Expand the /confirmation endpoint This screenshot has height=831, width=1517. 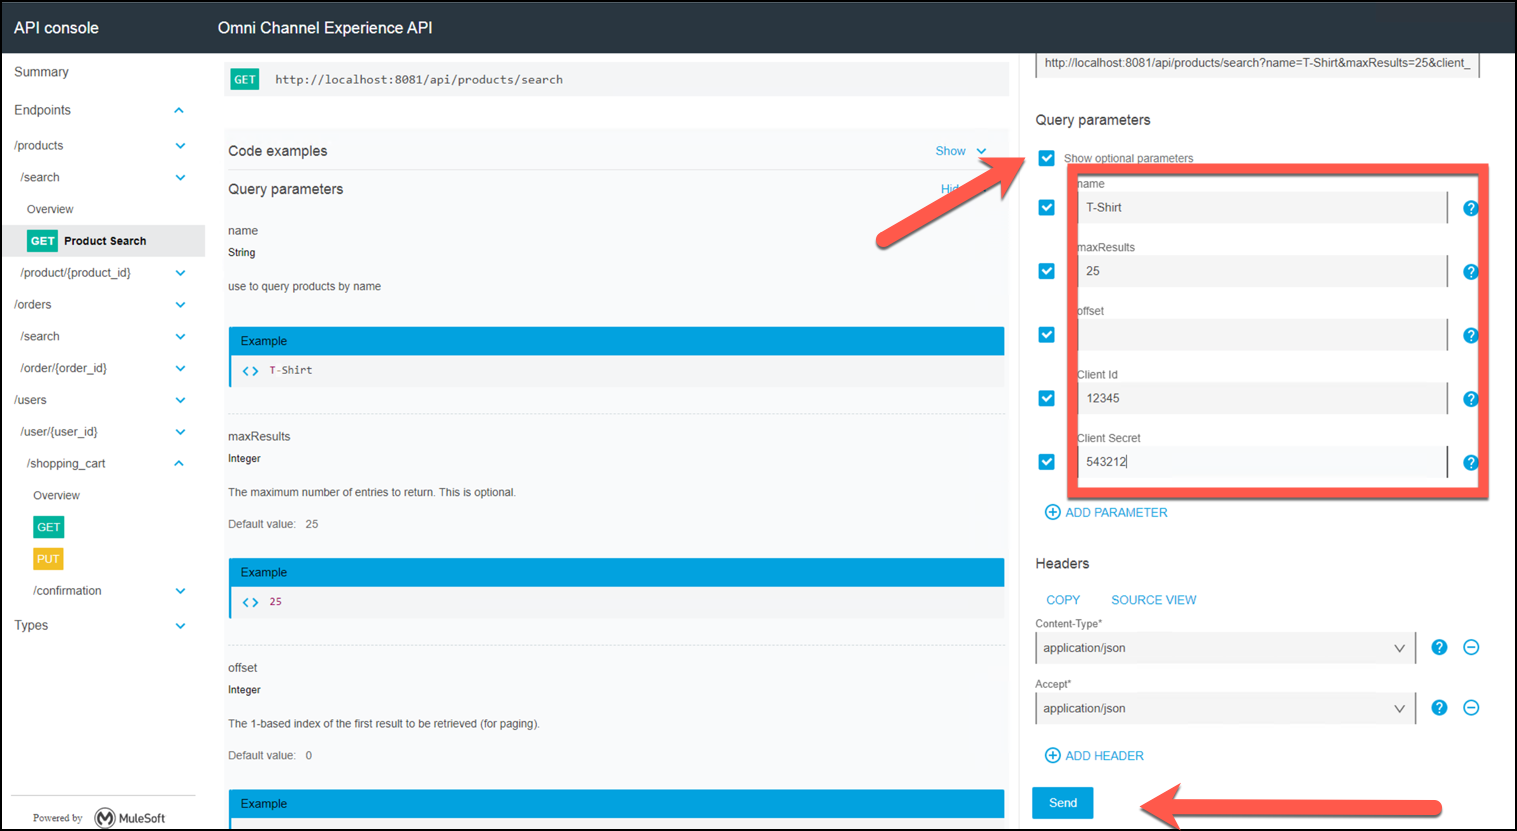click(x=180, y=591)
